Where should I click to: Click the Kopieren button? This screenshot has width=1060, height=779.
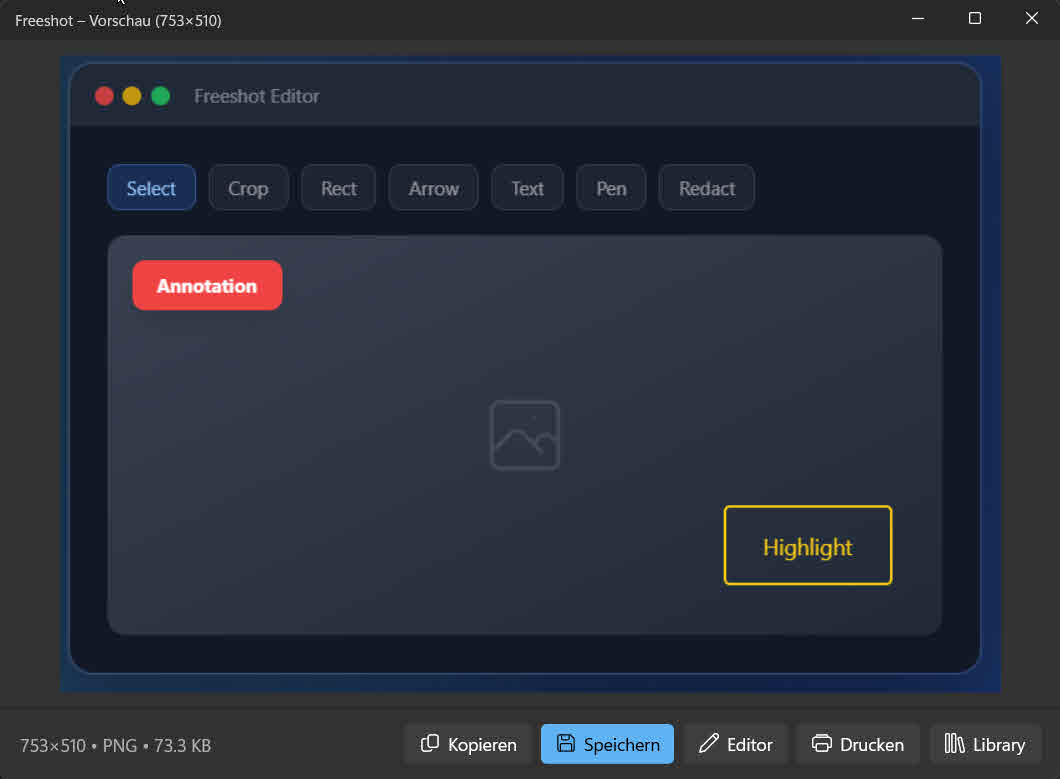468,744
